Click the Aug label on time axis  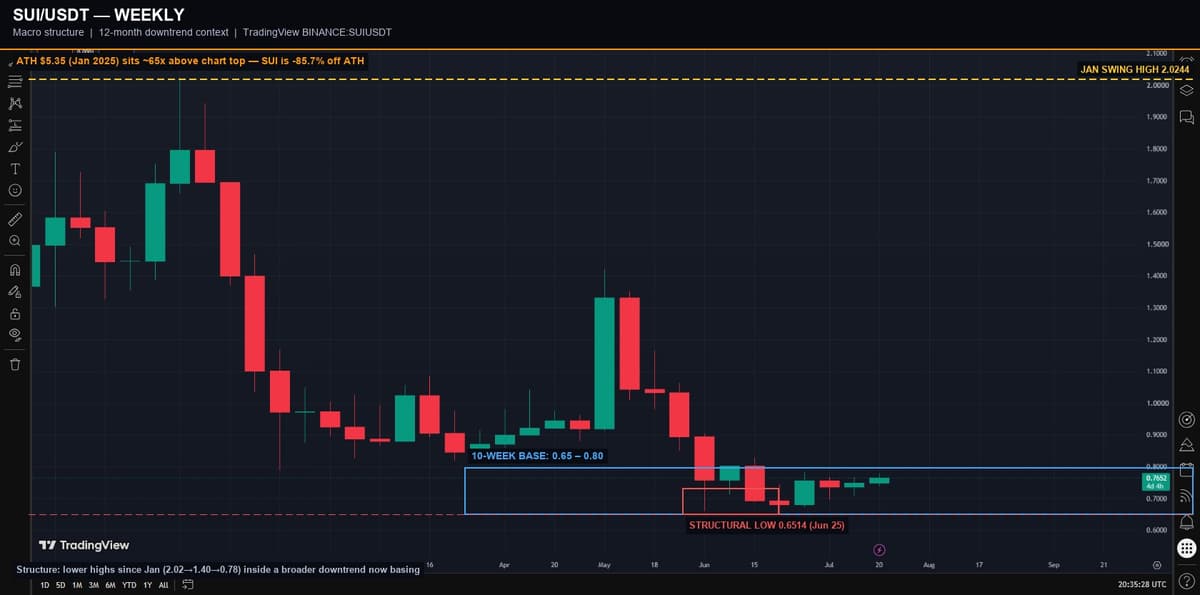pyautogui.click(x=929, y=565)
